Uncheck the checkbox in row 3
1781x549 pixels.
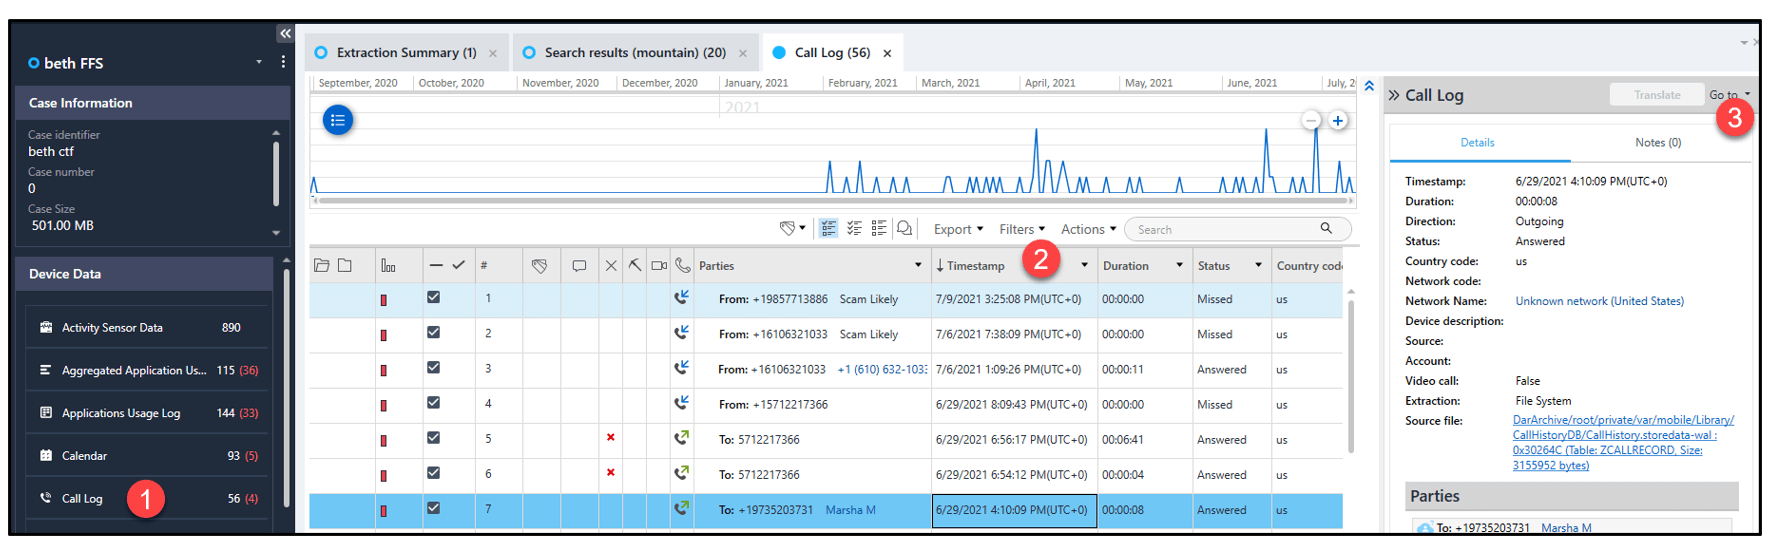(433, 367)
